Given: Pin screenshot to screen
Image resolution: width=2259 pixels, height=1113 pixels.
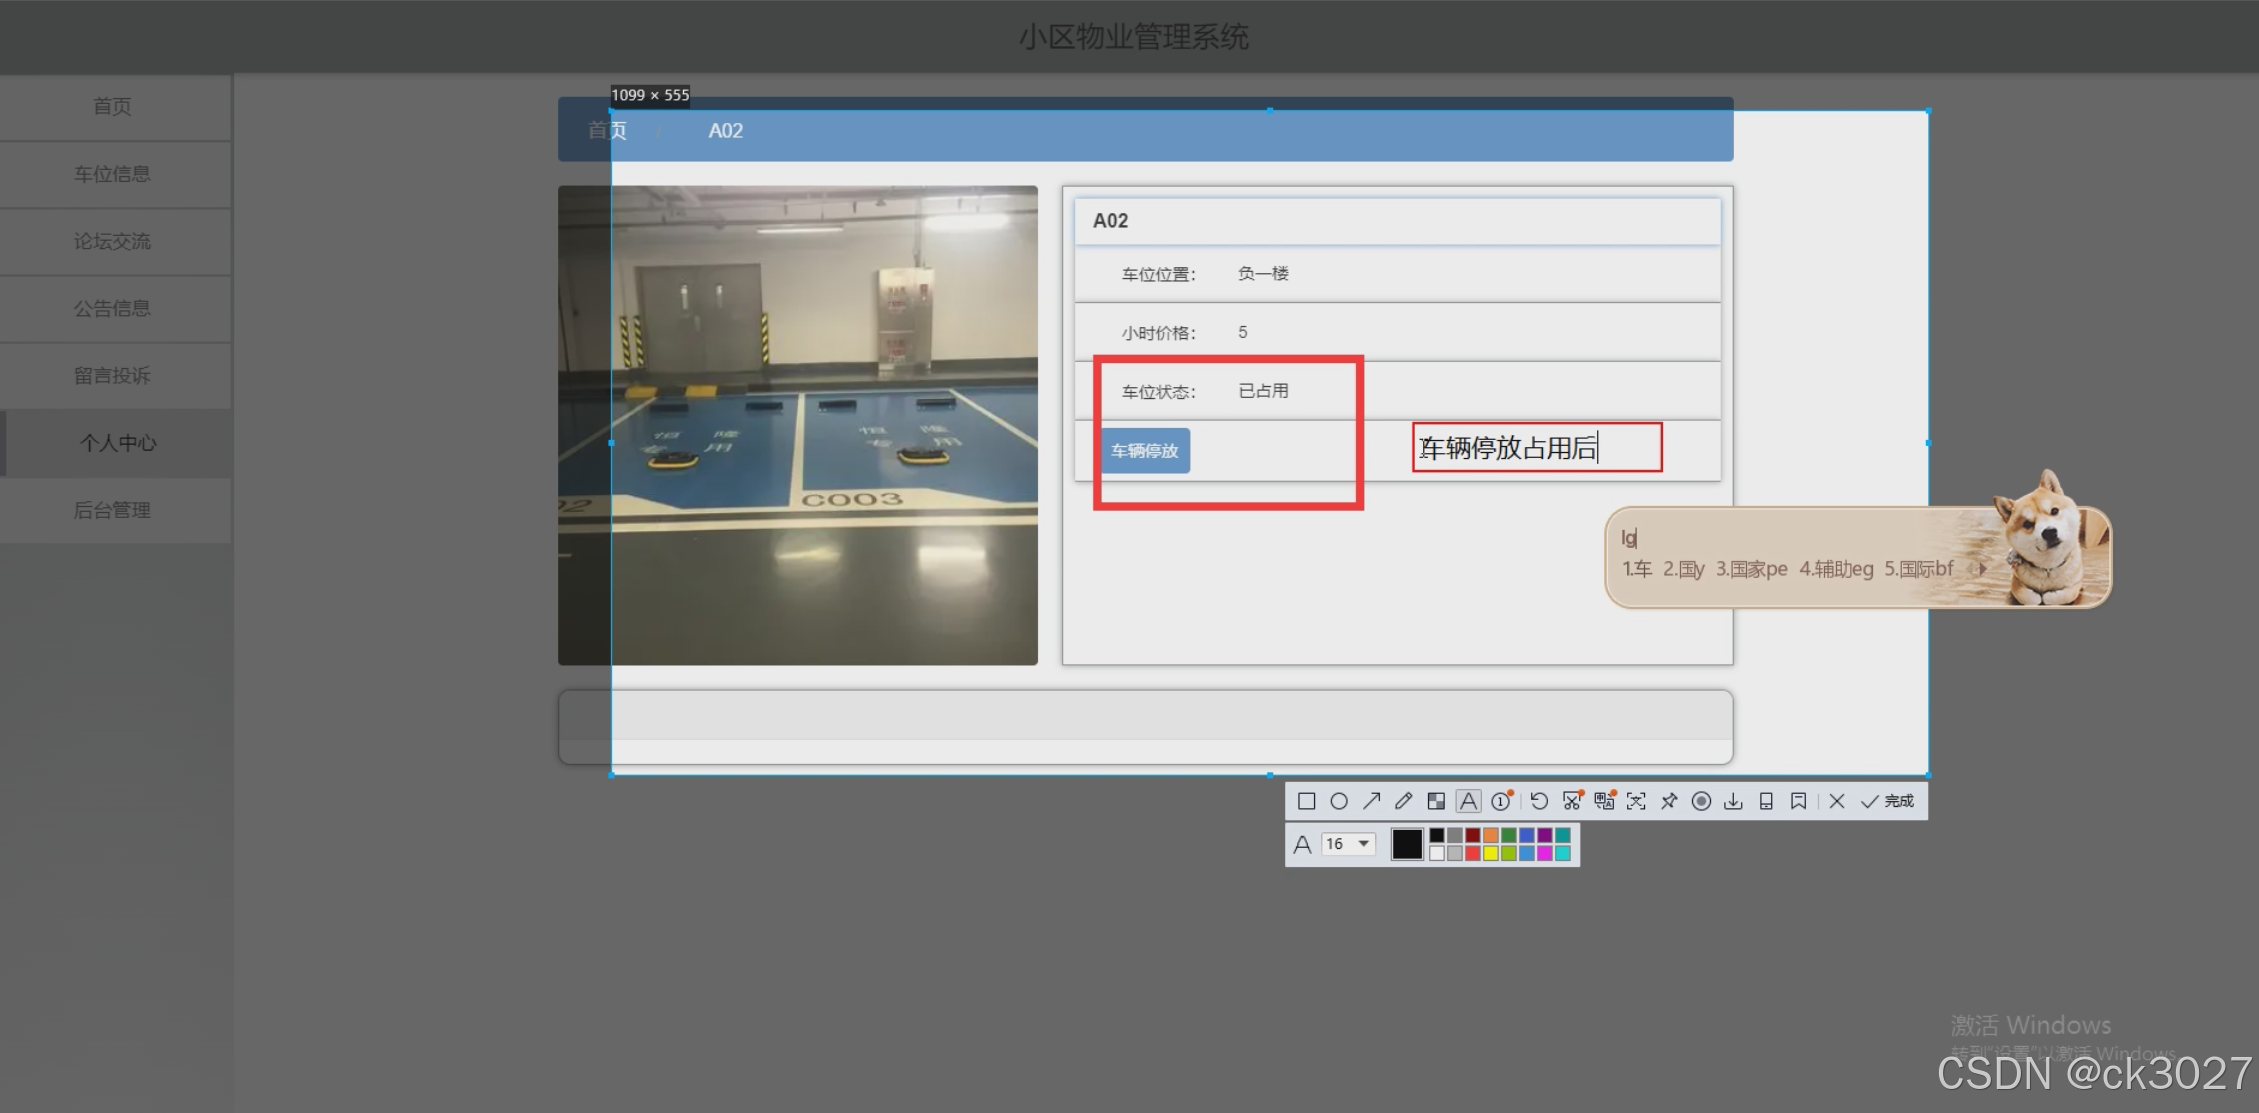Looking at the screenshot, I should click(1669, 801).
